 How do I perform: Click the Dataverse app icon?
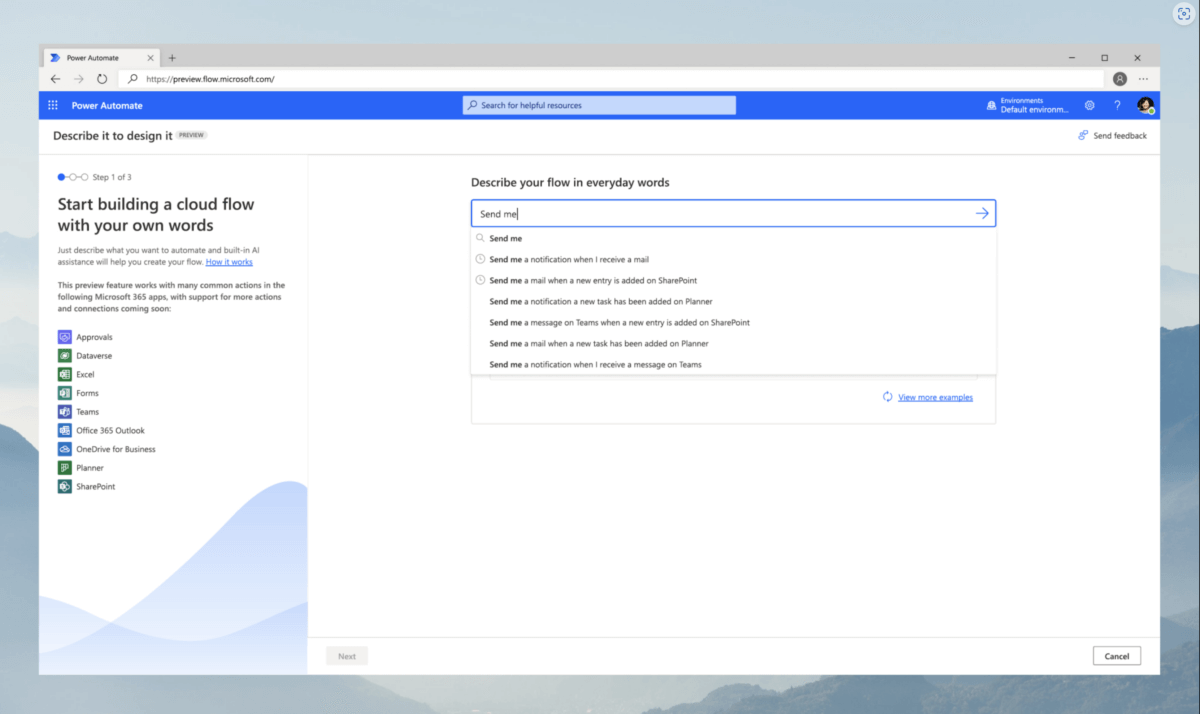click(x=65, y=355)
